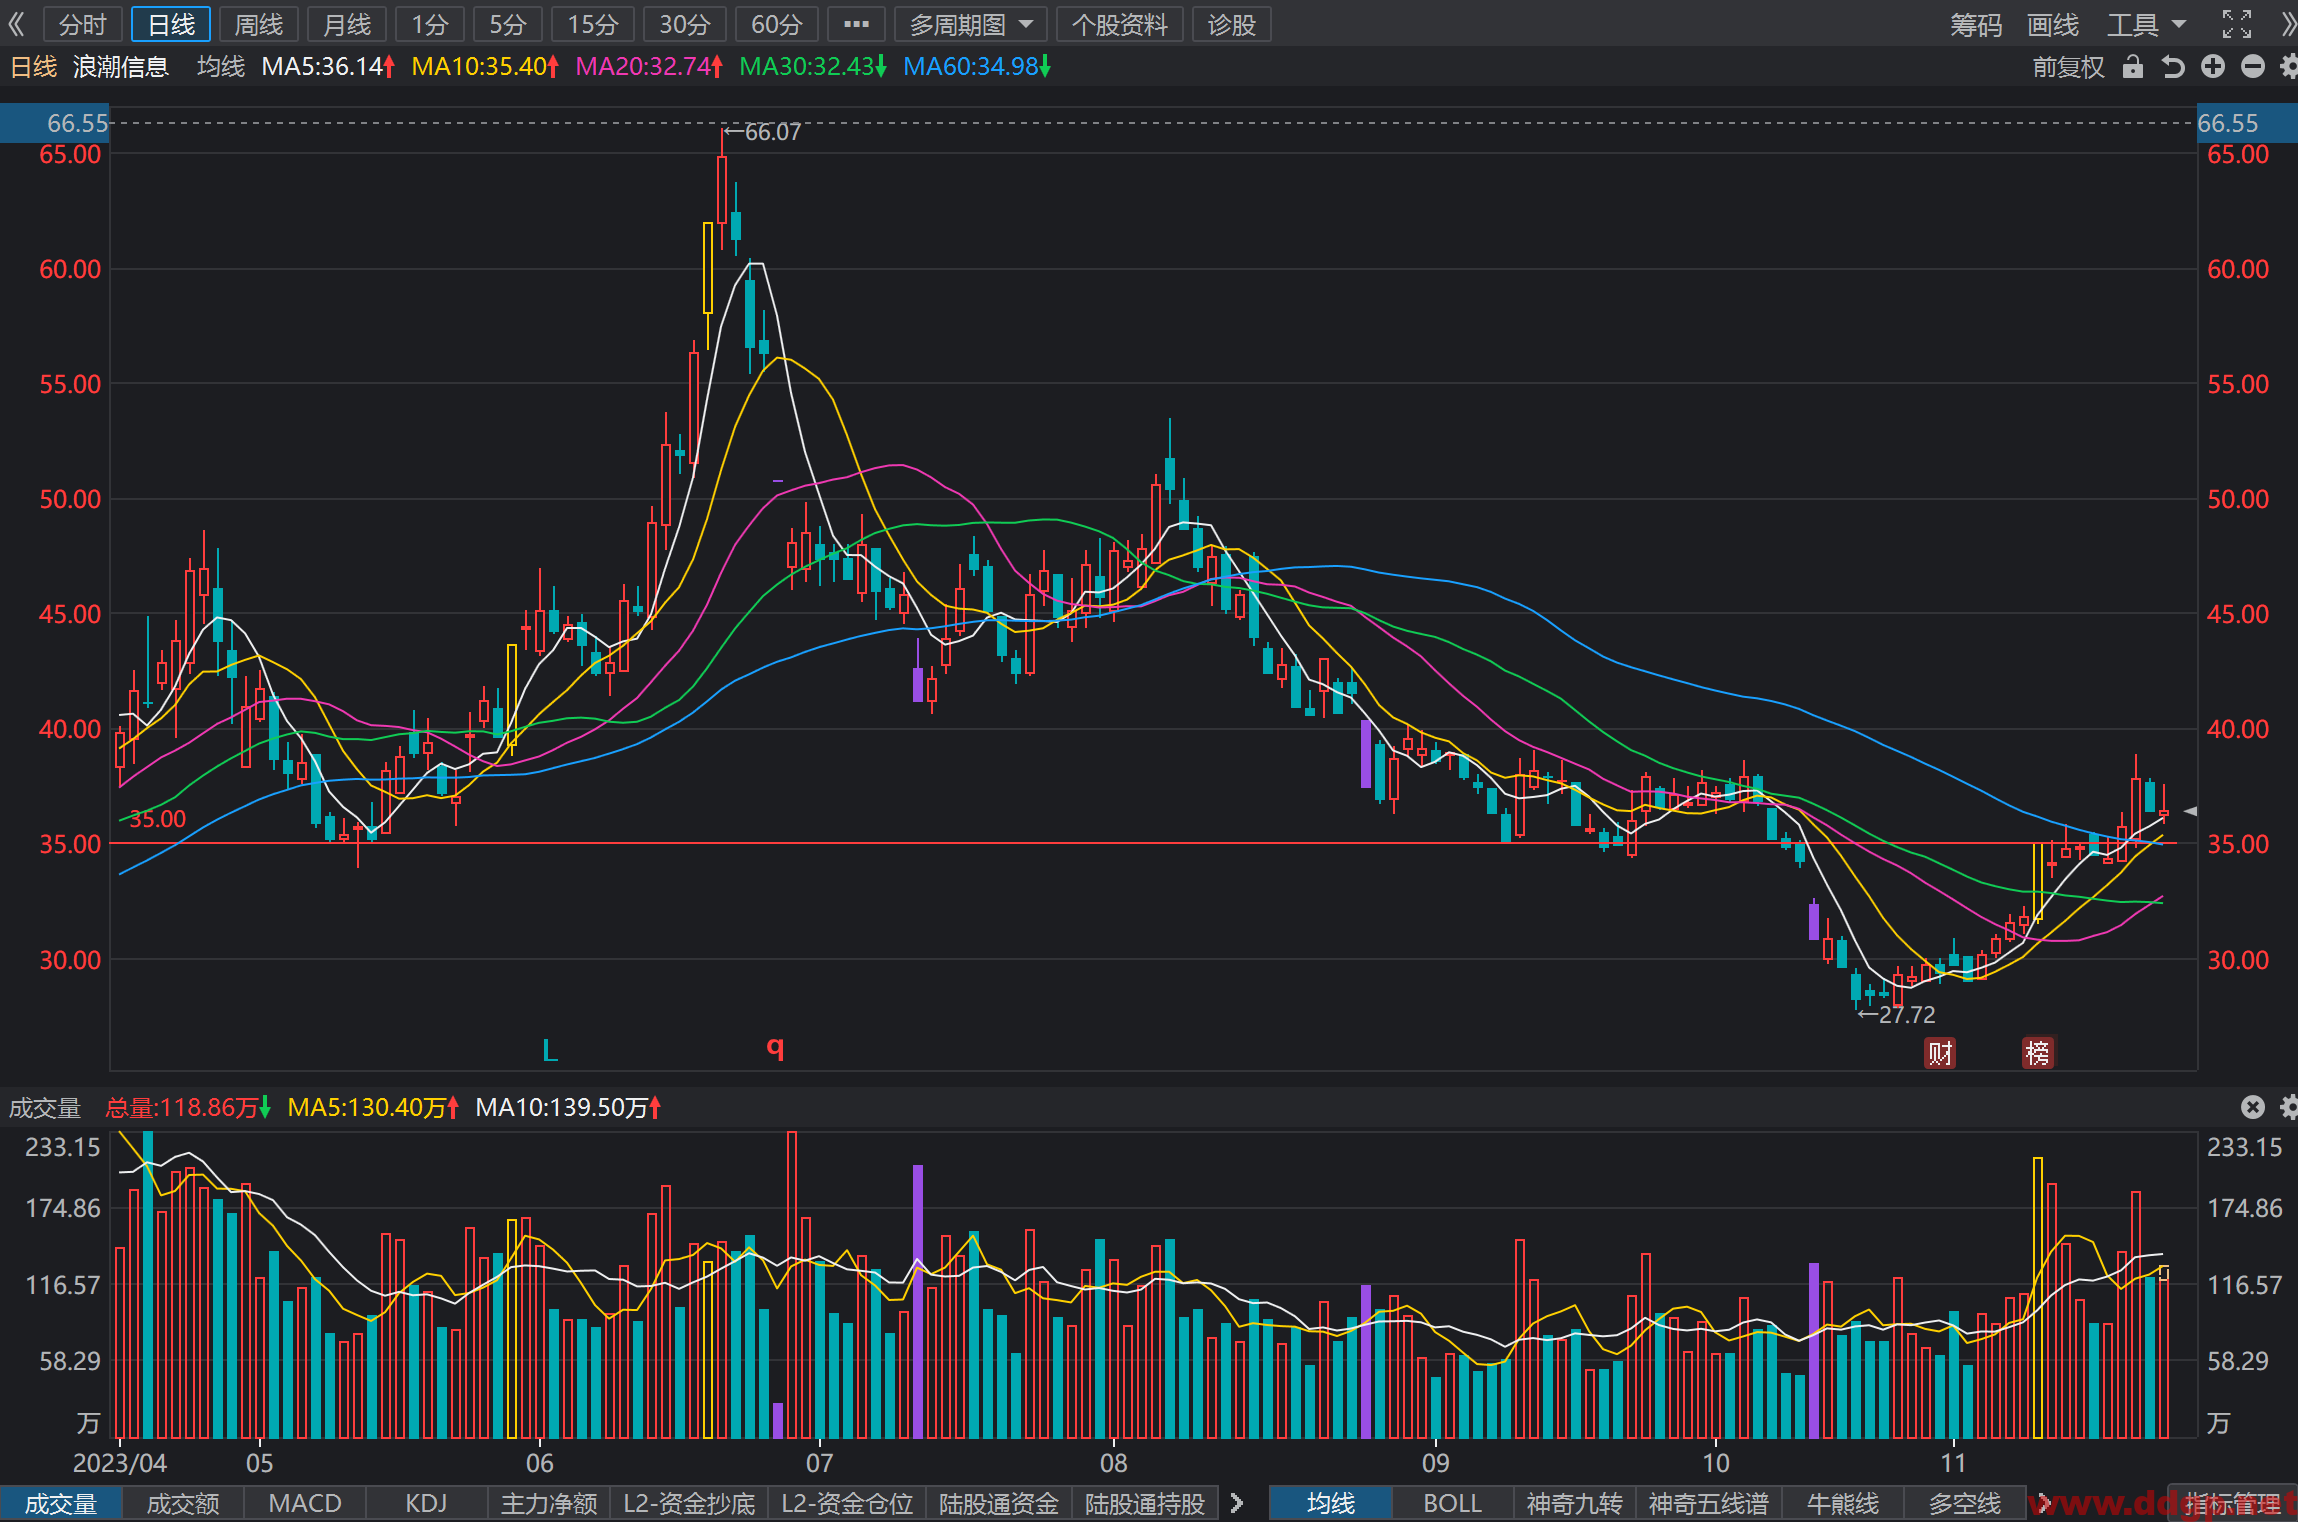Click the 27.72 low price annotation
2298x1522 pixels.
[x=1897, y=1014]
